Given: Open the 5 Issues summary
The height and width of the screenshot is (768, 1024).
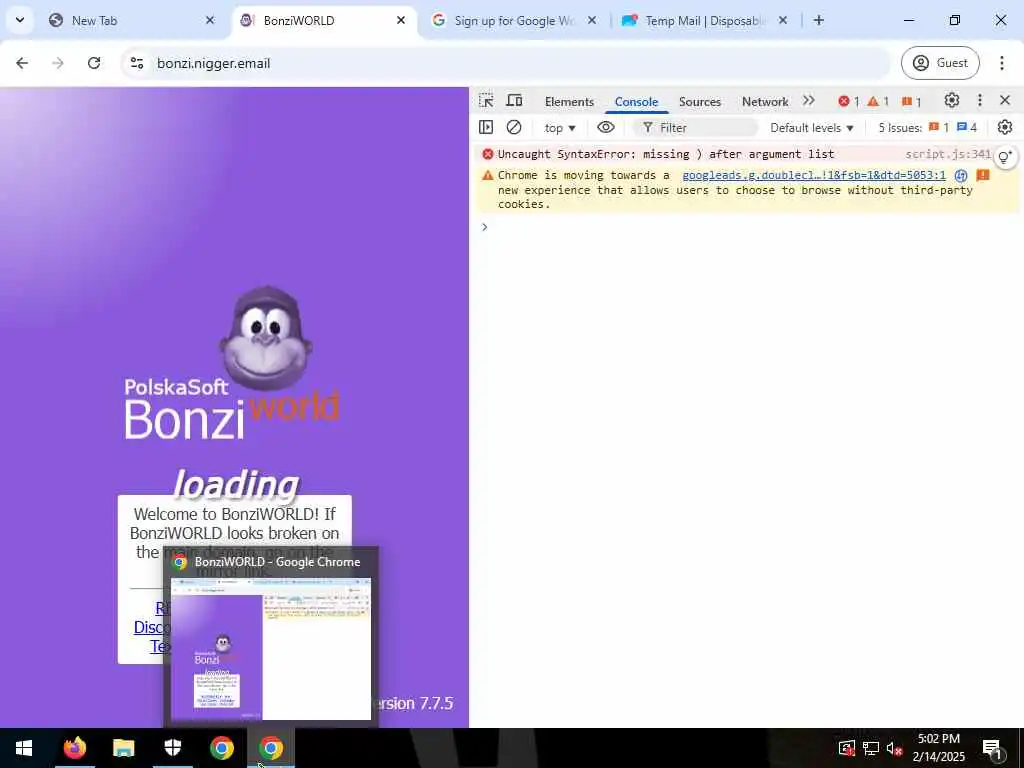Looking at the screenshot, I should point(927,128).
